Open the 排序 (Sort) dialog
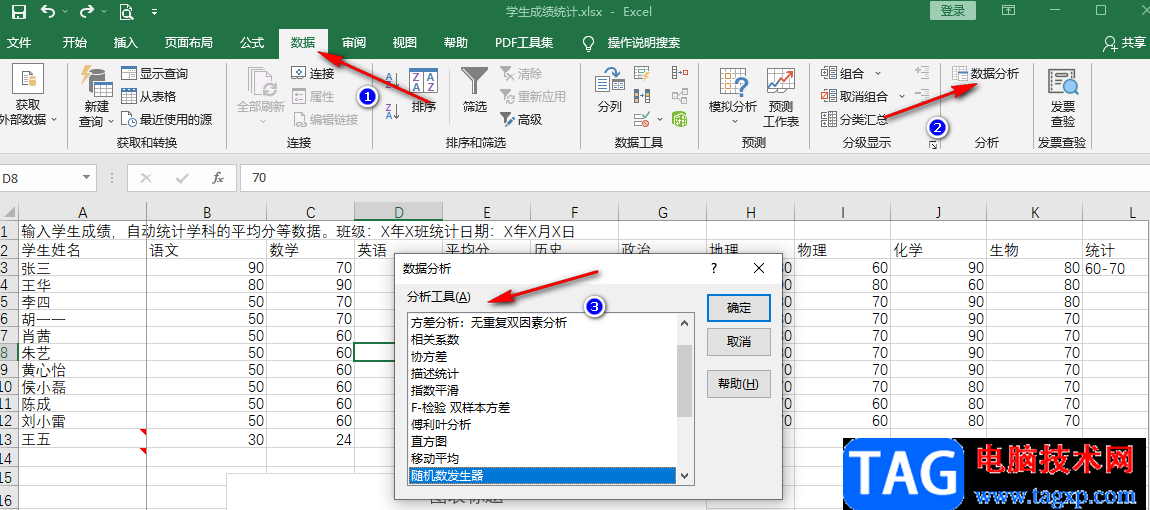1150x510 pixels. [x=423, y=92]
